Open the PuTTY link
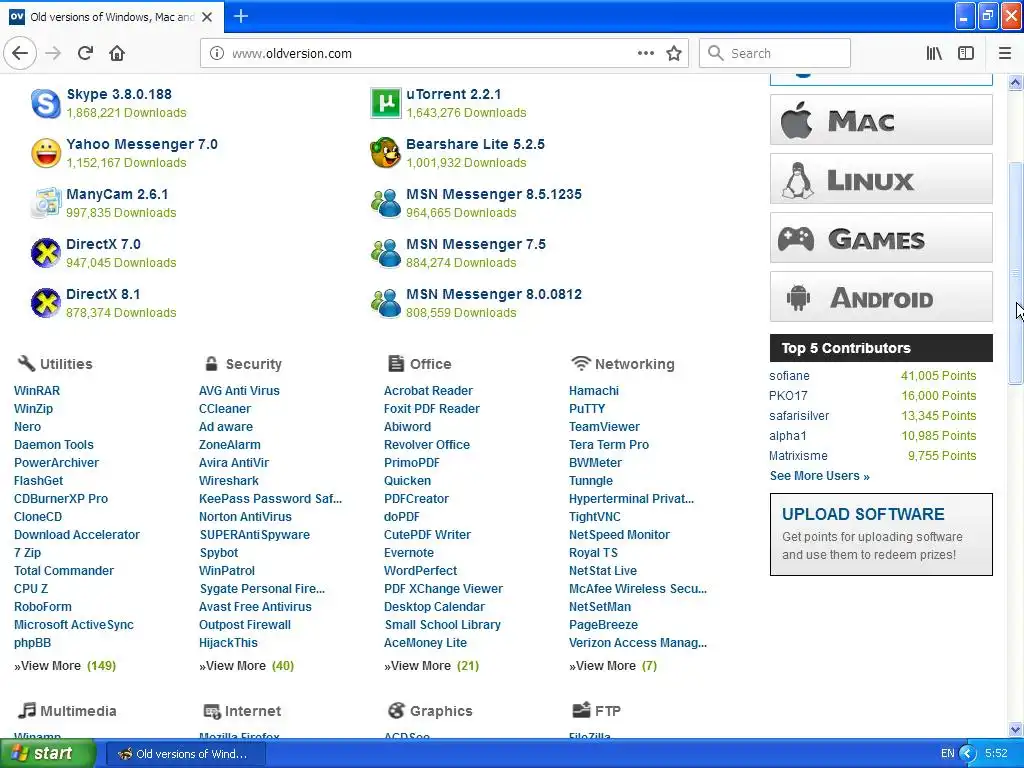This screenshot has width=1024, height=768. point(586,409)
